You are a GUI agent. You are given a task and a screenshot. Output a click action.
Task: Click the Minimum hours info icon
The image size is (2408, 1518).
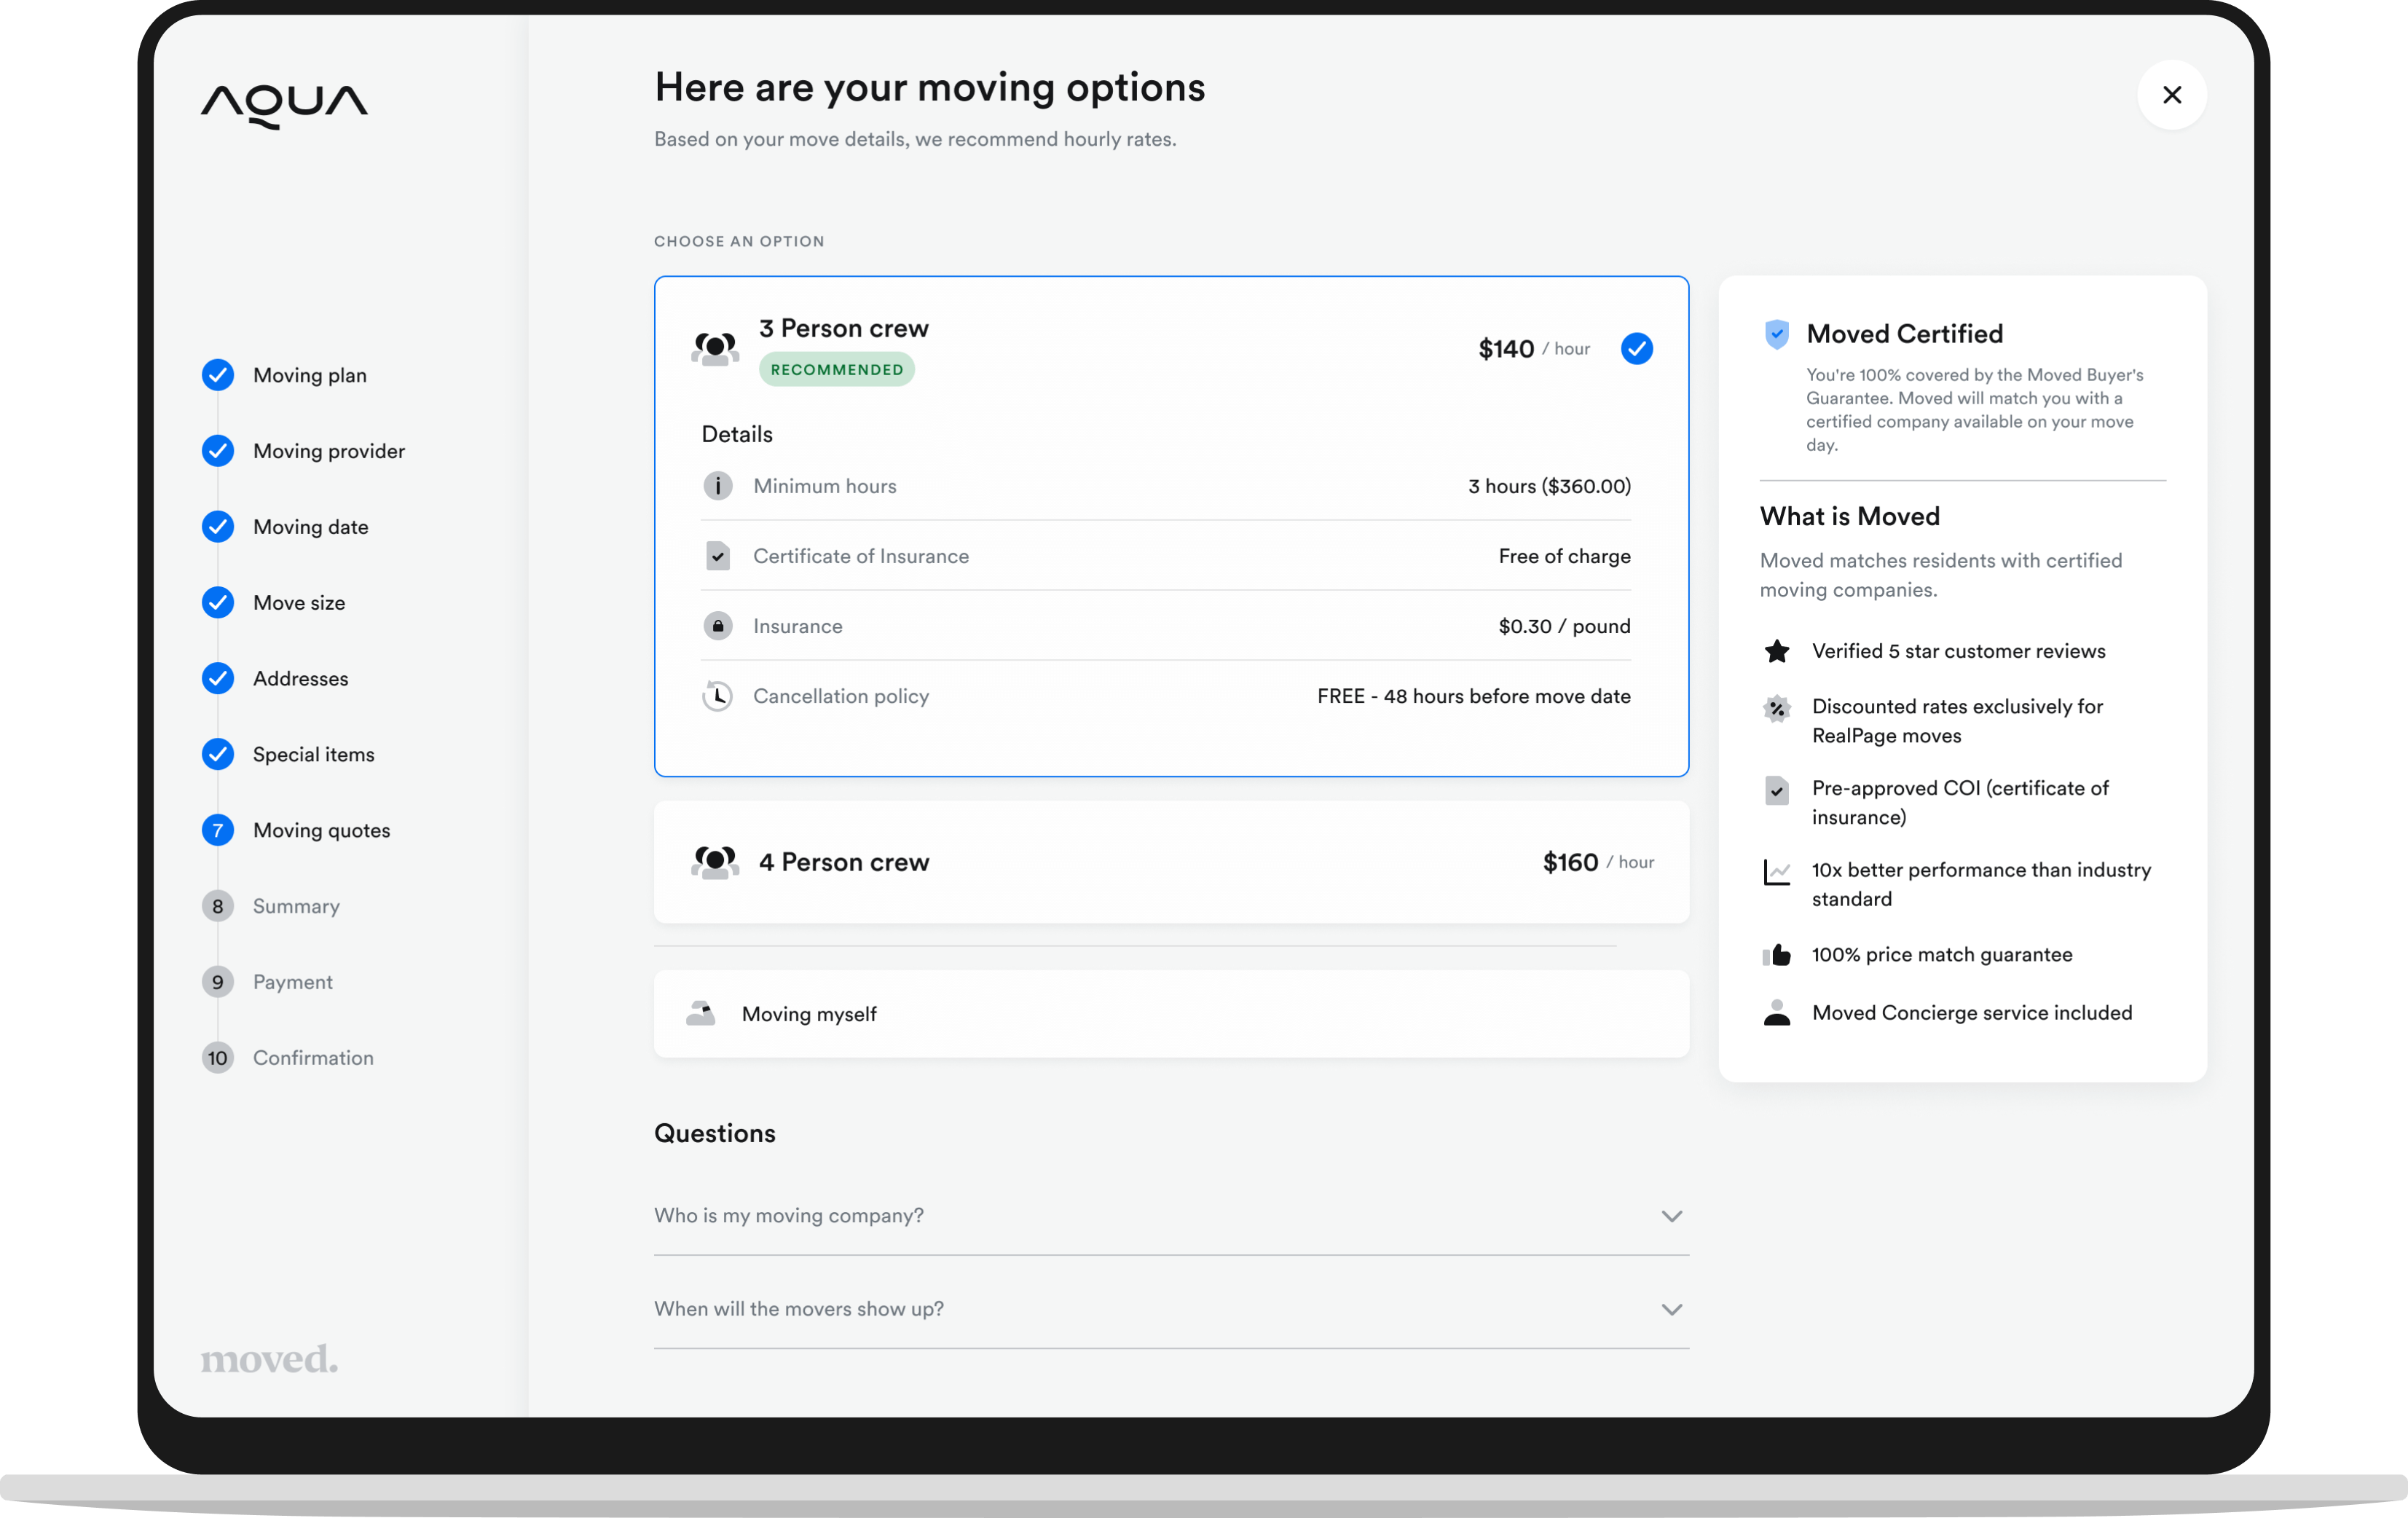coord(717,486)
